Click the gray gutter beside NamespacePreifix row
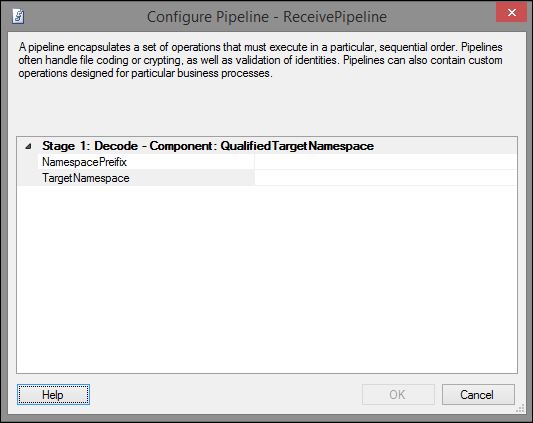Screen dimensions: 533x423 click(27, 162)
